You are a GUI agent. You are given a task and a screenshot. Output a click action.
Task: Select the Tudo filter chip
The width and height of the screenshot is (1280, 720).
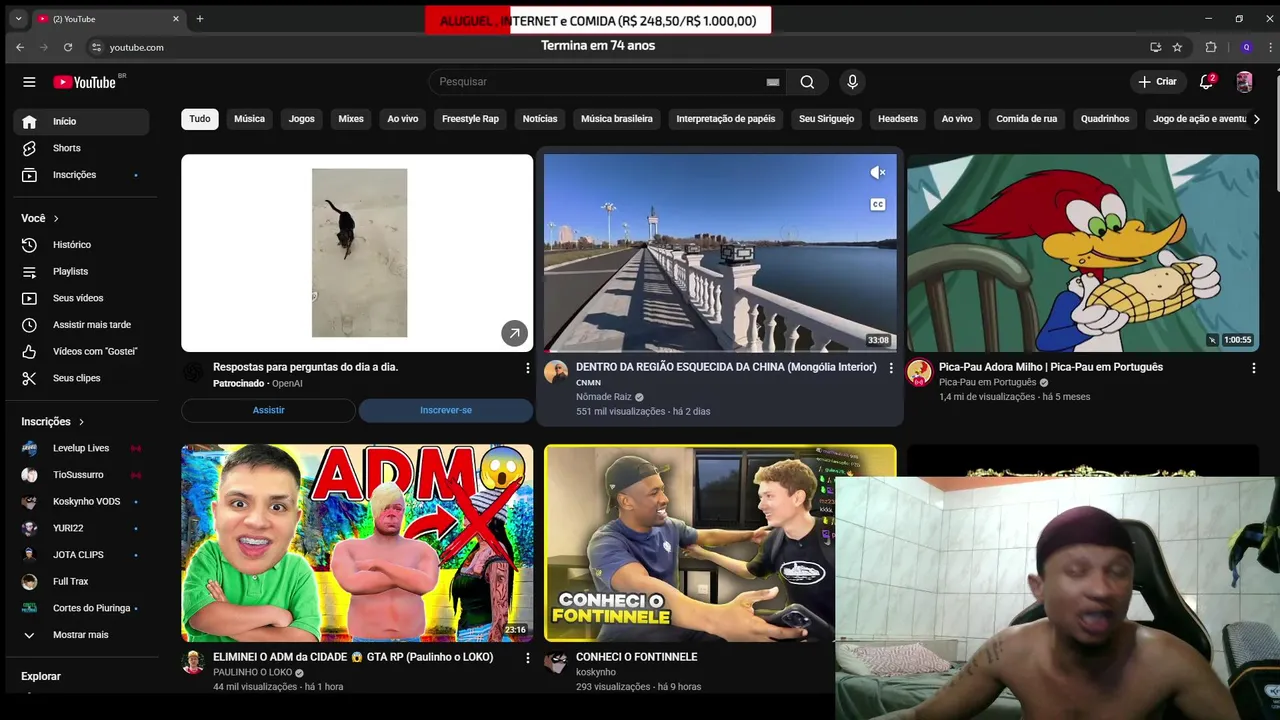(200, 119)
